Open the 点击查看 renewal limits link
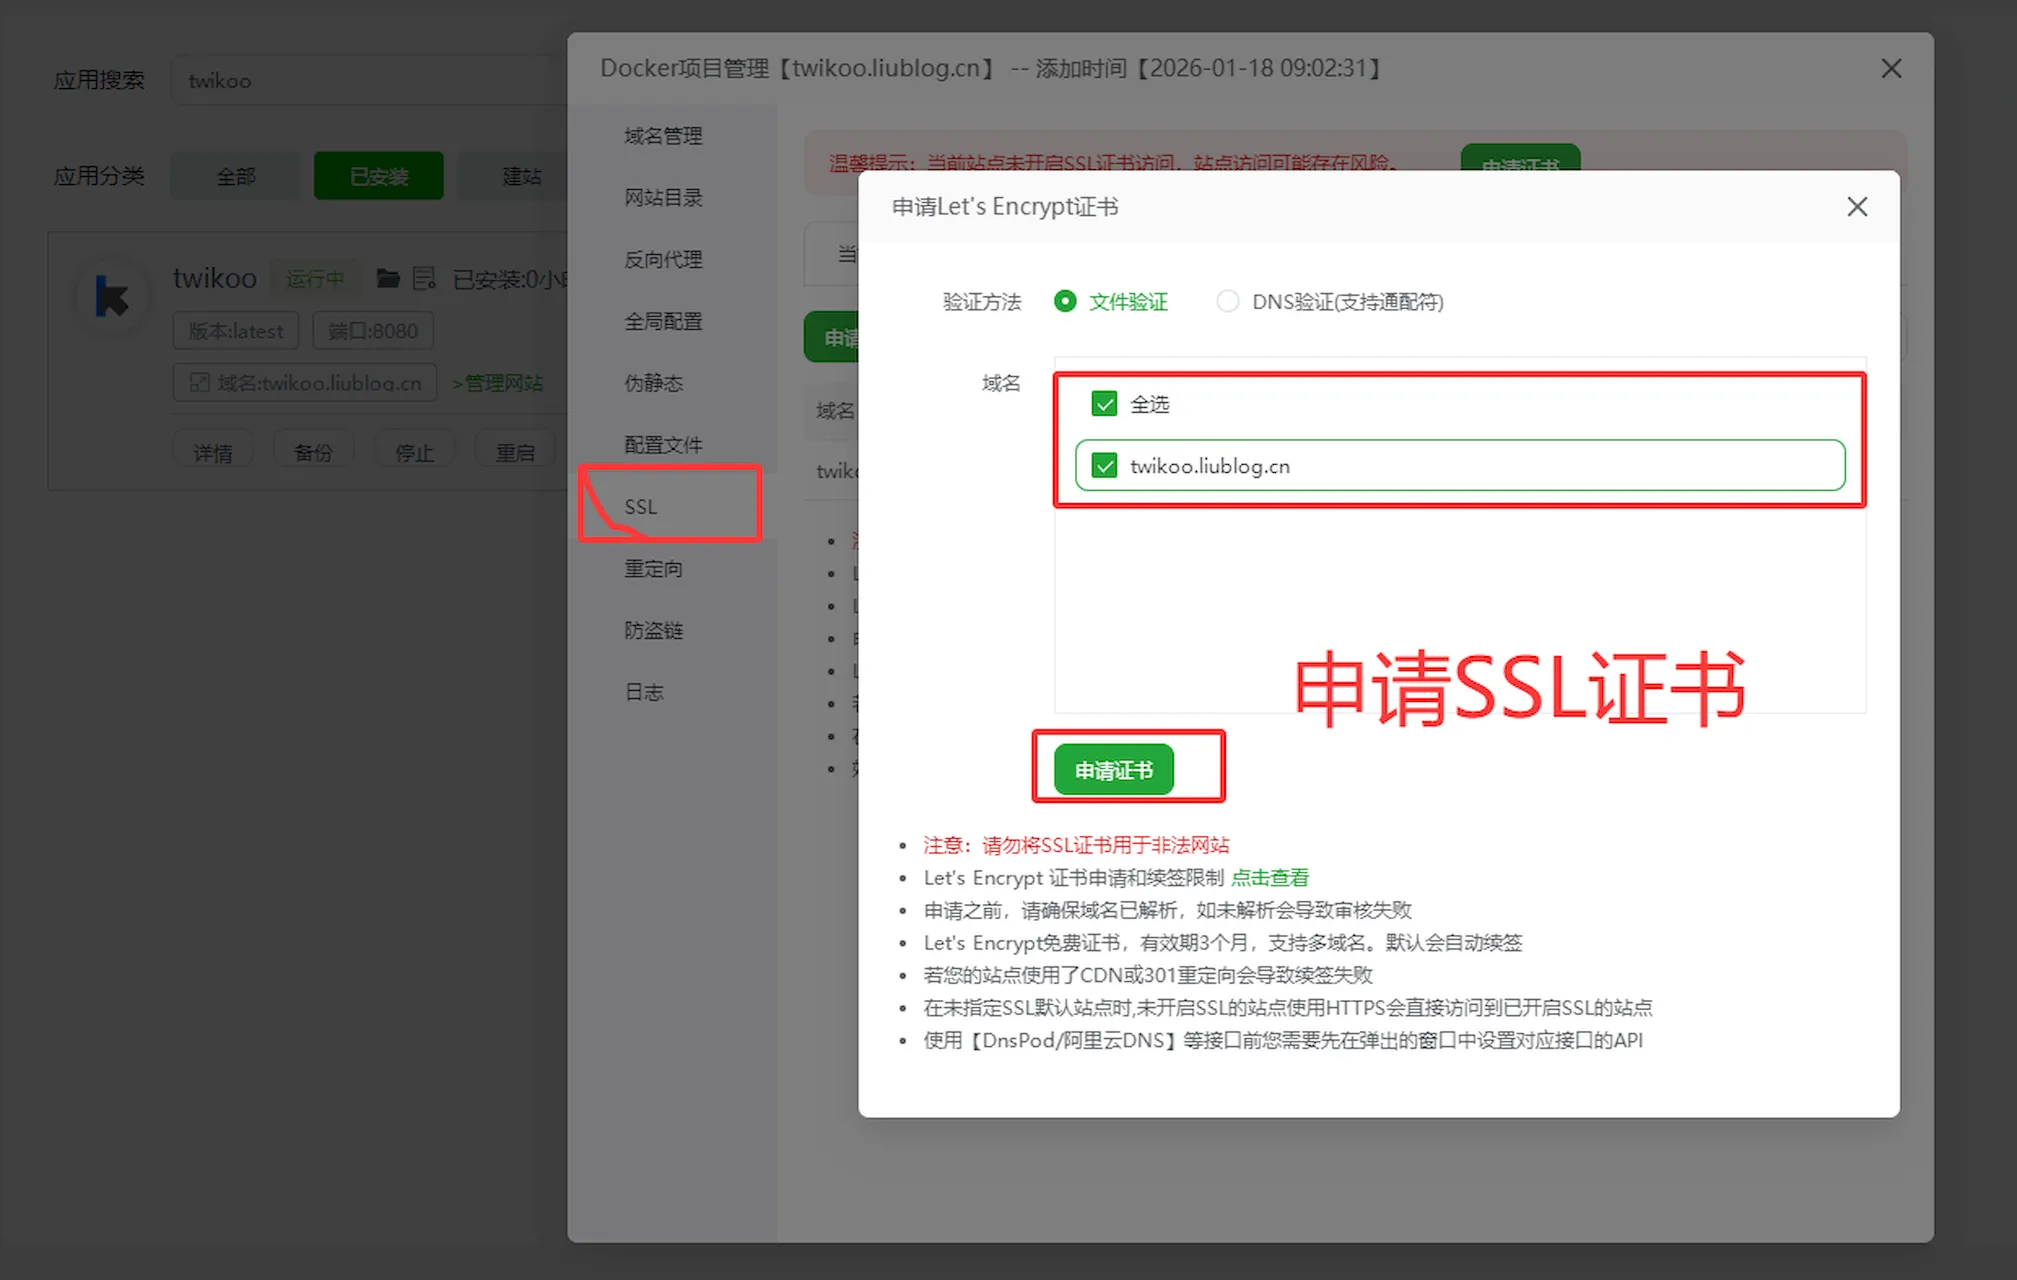 [1269, 878]
